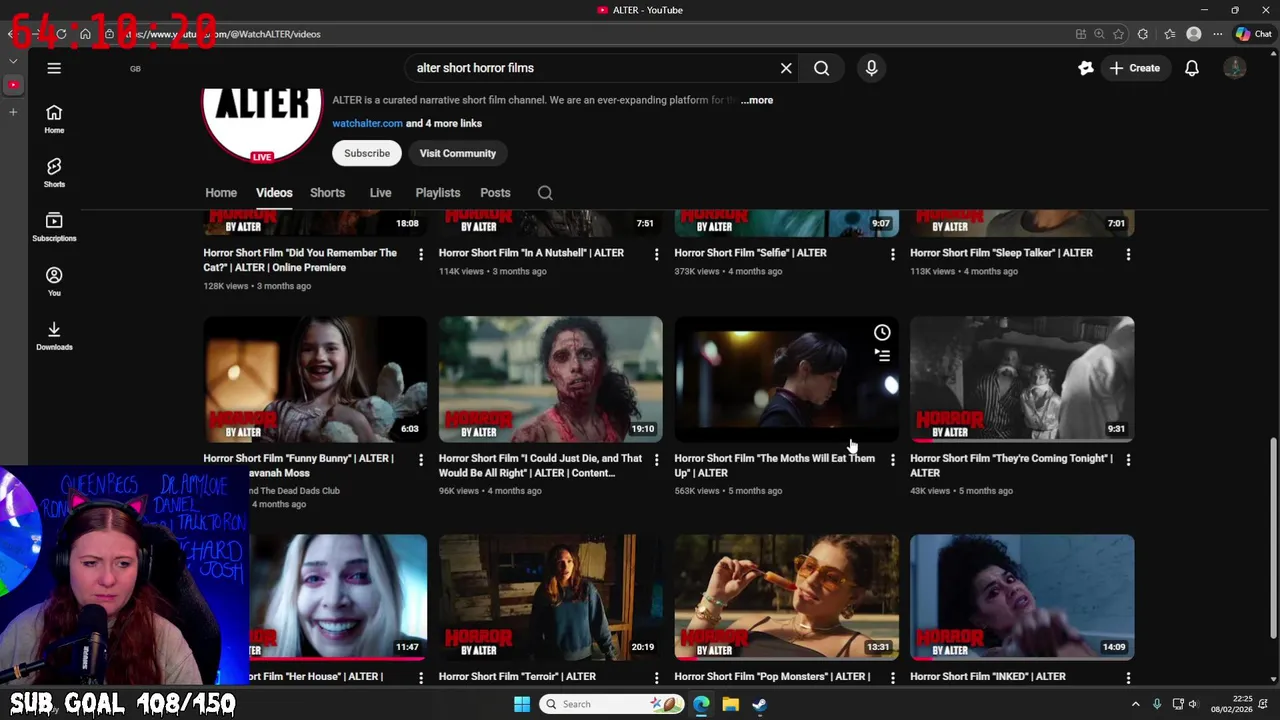
Task: Play "I Could Just Die" thumbnail
Action: (550, 379)
